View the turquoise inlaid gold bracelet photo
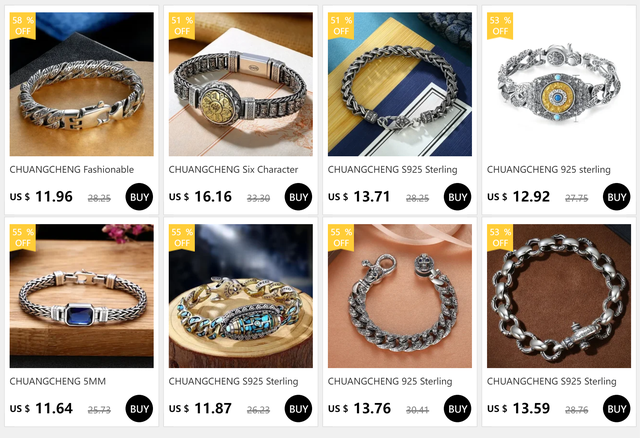The width and height of the screenshot is (640, 438). [241, 296]
